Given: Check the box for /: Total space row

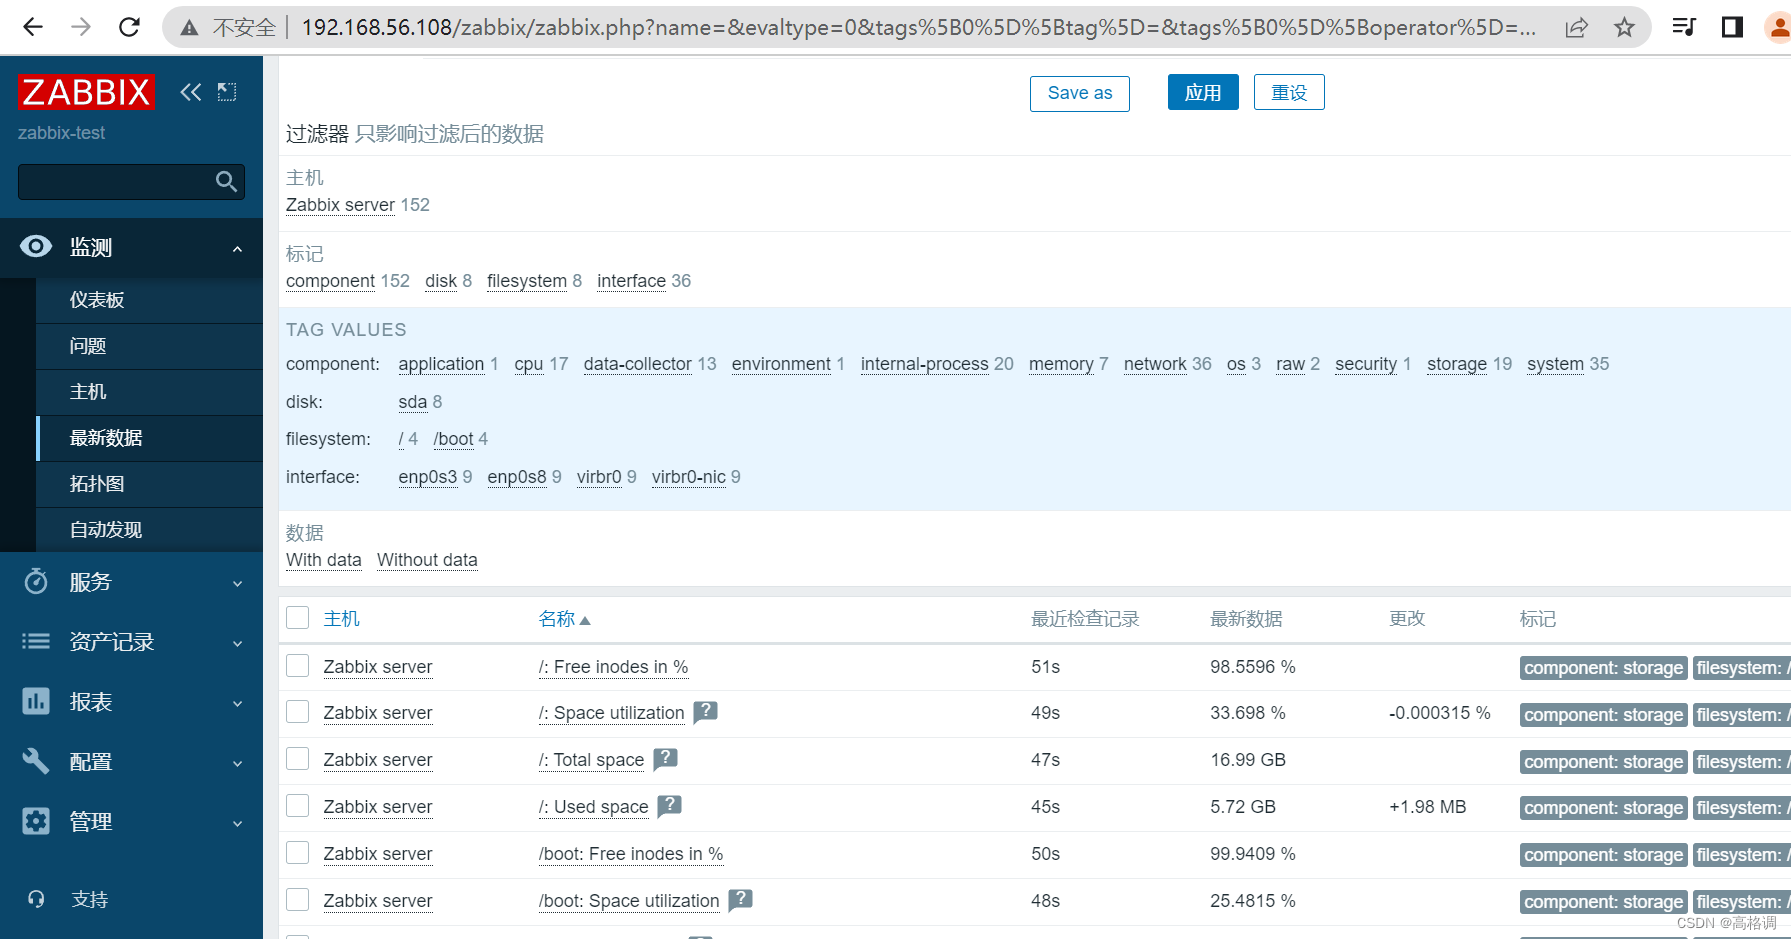Looking at the screenshot, I should point(298,759).
